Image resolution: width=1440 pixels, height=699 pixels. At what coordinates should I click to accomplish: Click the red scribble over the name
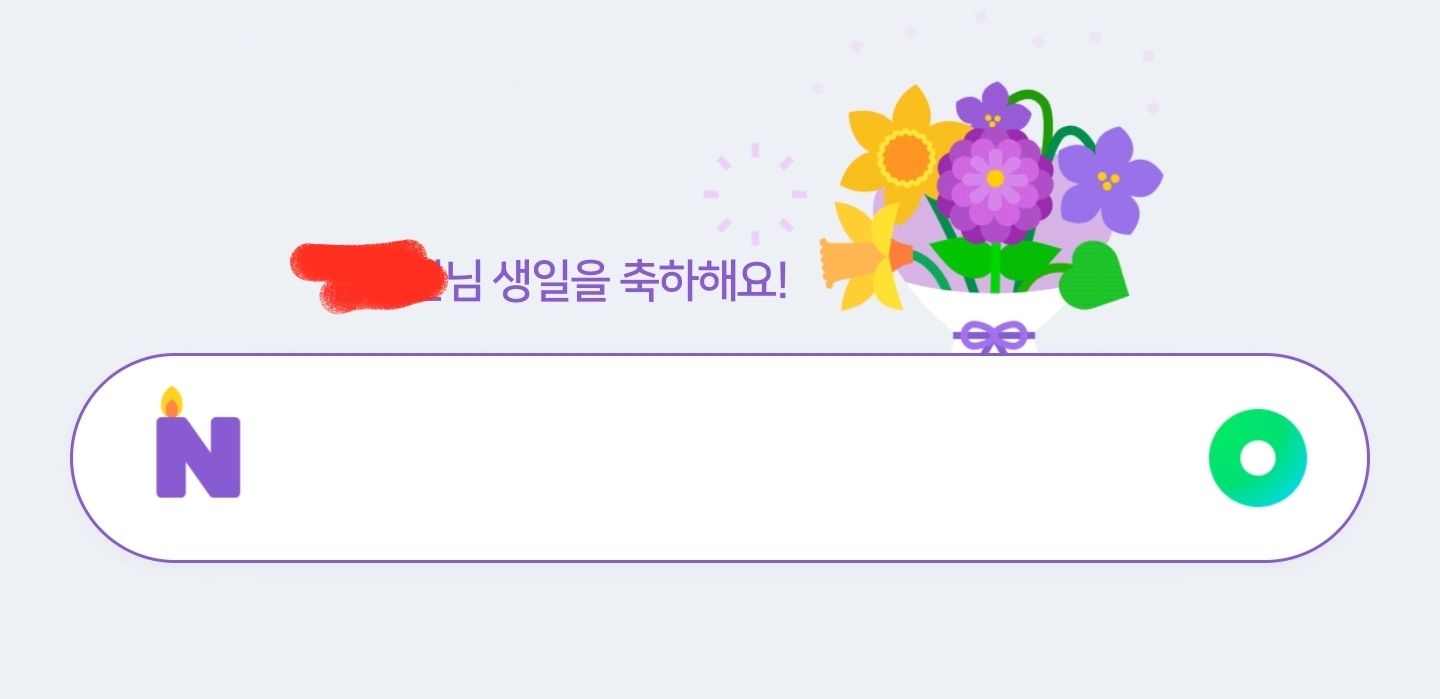pyautogui.click(x=367, y=275)
